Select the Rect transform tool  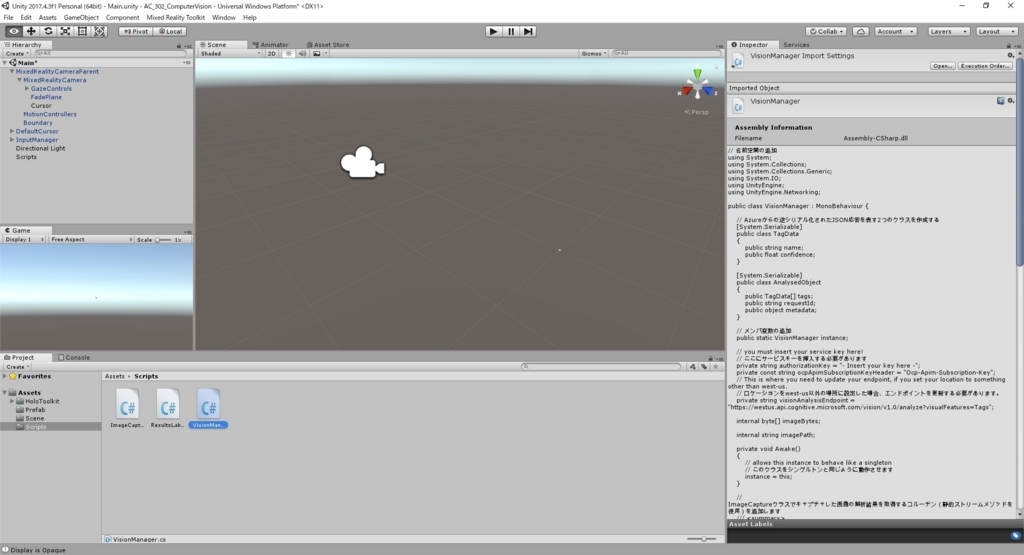point(82,31)
